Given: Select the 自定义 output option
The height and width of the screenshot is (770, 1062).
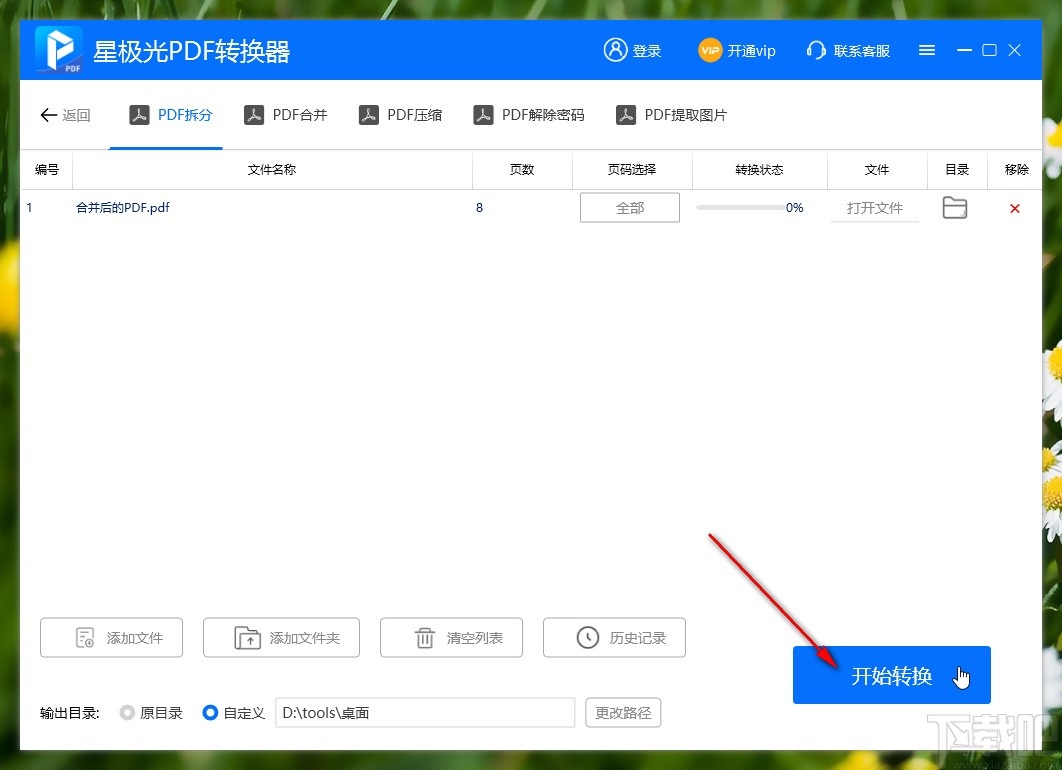Looking at the screenshot, I should point(209,712).
